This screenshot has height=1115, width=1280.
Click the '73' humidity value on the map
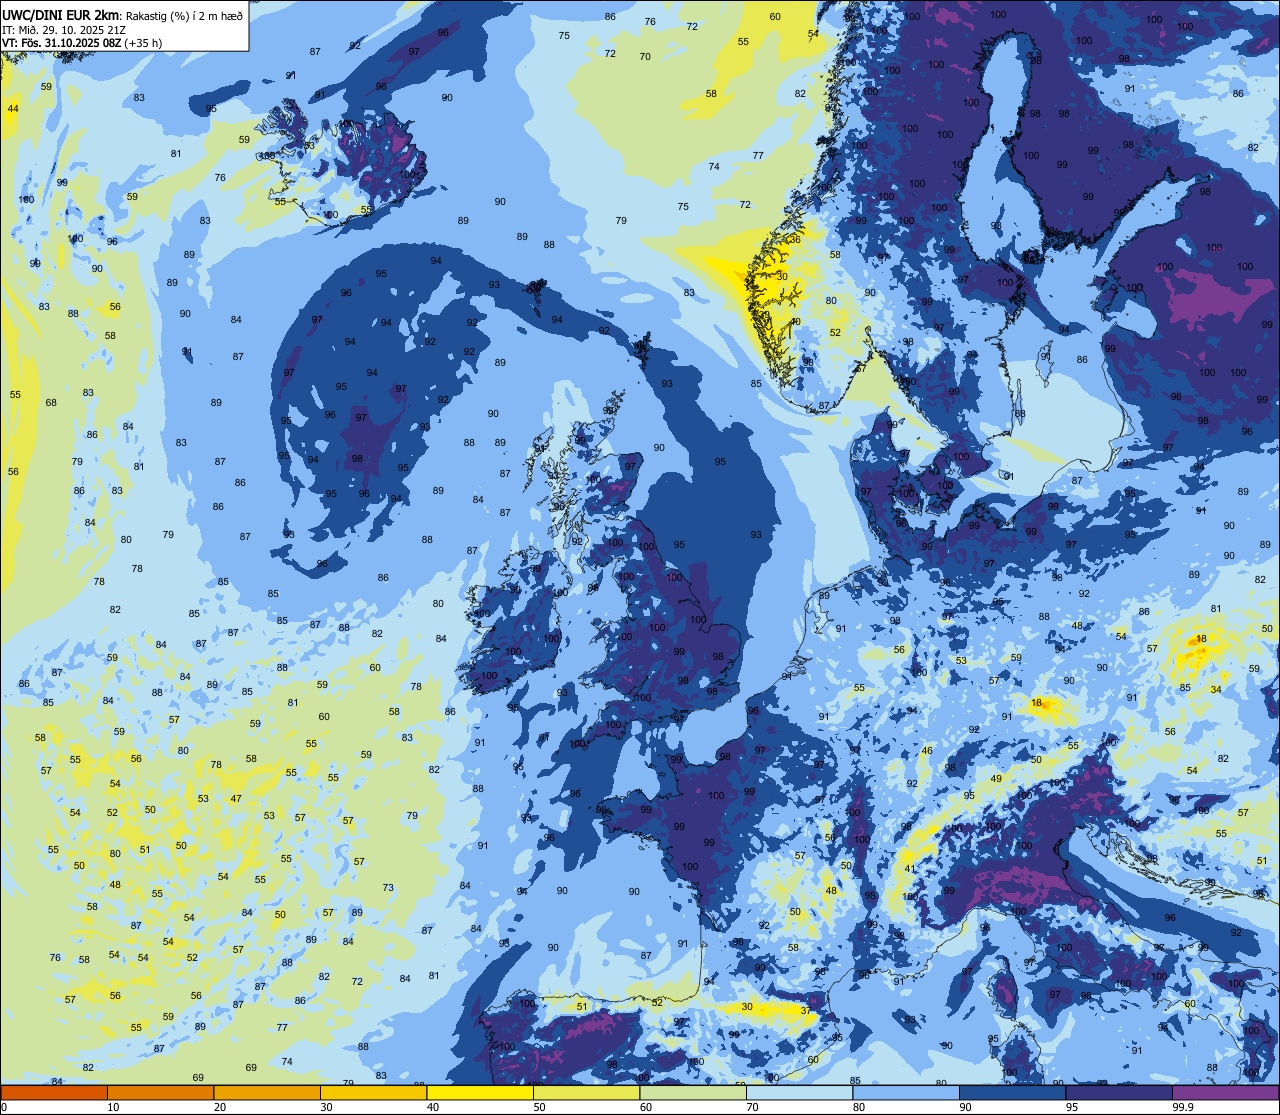tap(388, 888)
